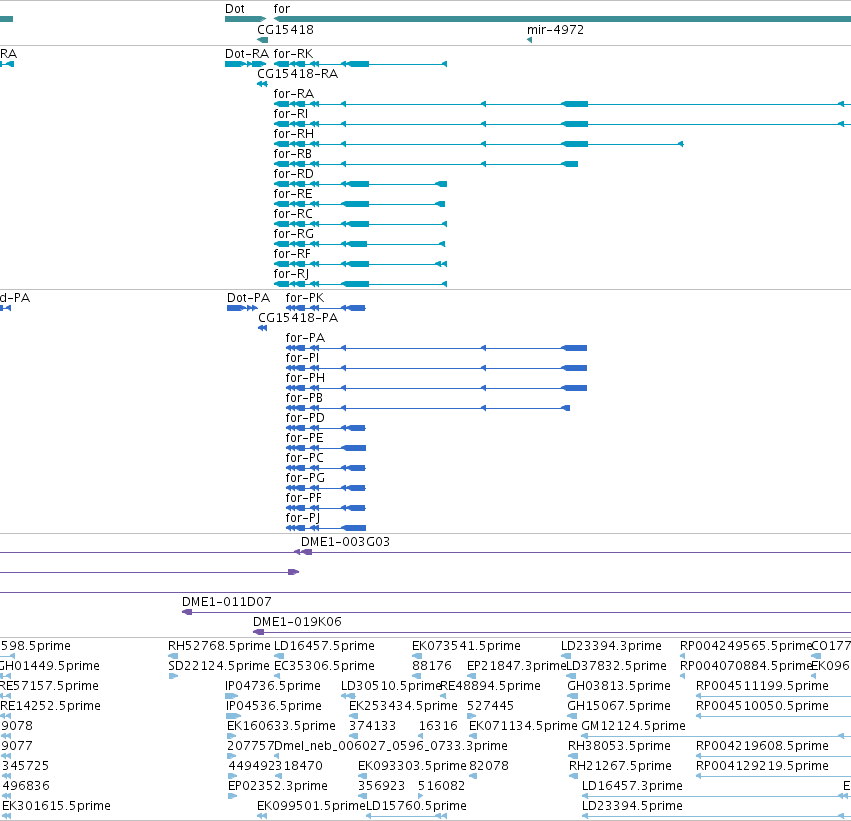The width and height of the screenshot is (851, 821).
Task: Click transcript label for-RA
Action: 294,94
